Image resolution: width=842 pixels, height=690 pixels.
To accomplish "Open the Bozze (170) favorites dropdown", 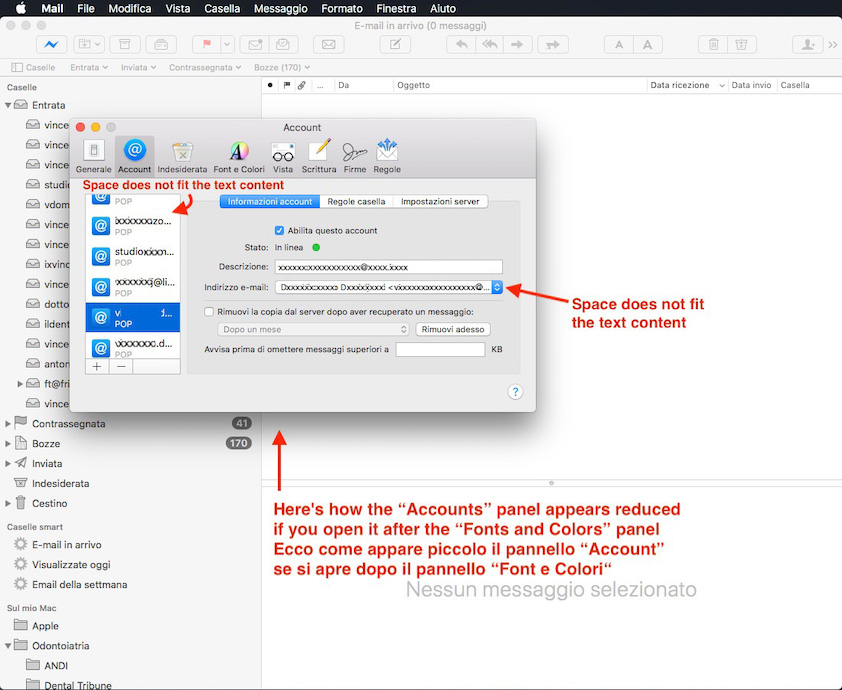I will [x=282, y=67].
